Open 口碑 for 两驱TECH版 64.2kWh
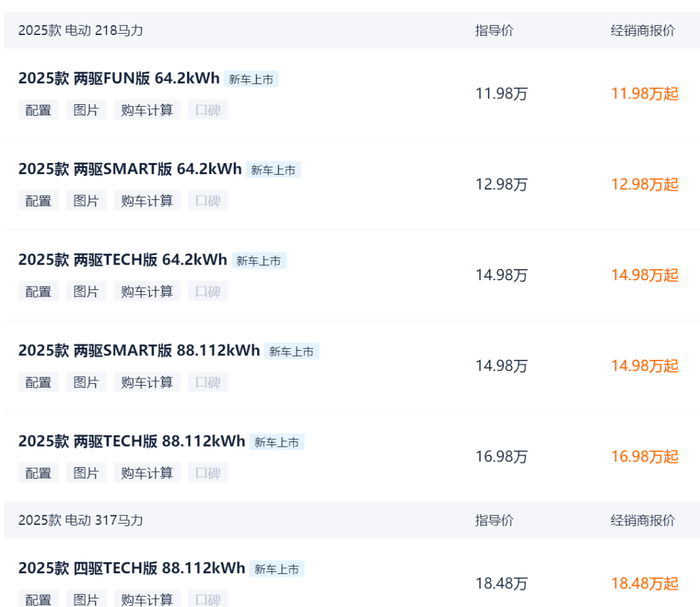The width and height of the screenshot is (700, 607). [x=207, y=292]
